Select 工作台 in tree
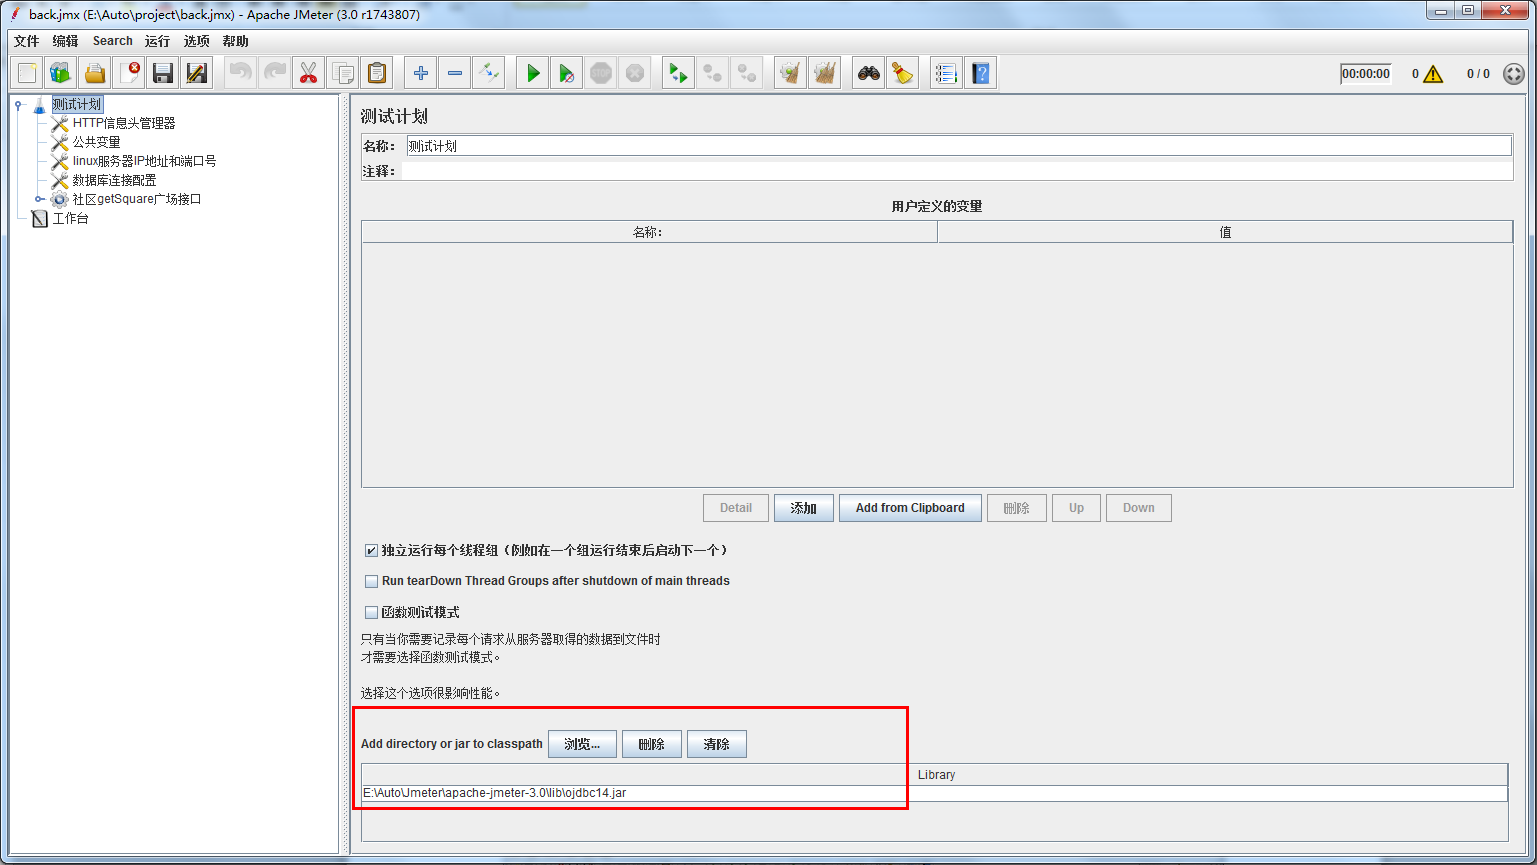 [70, 218]
